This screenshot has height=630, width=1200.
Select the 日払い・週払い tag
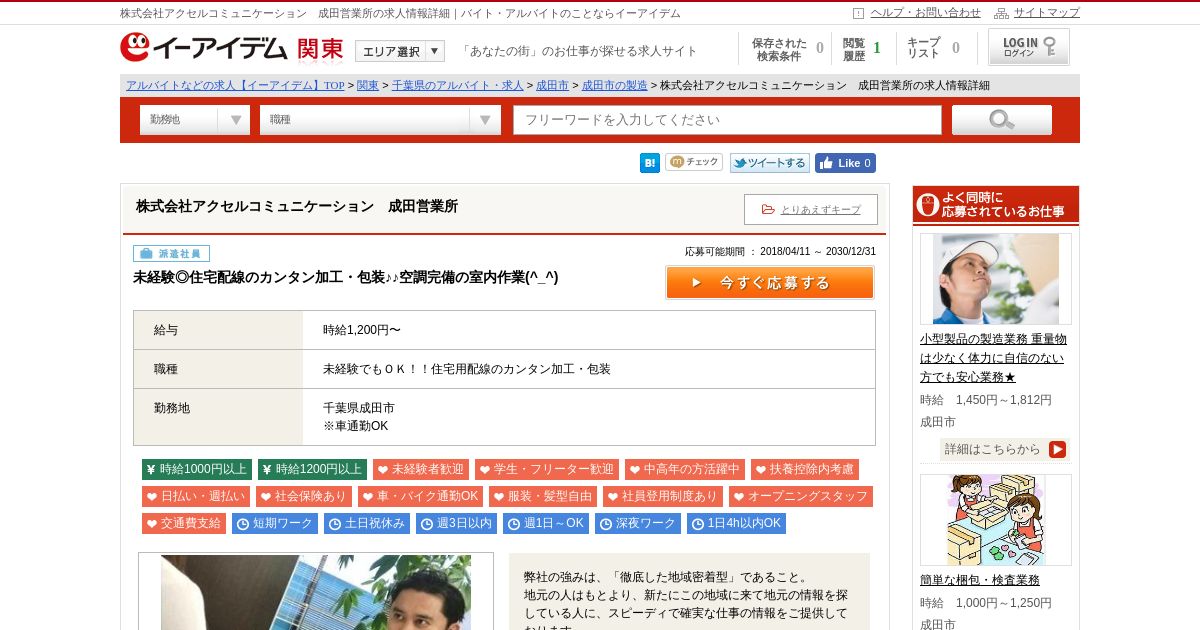tap(196, 496)
